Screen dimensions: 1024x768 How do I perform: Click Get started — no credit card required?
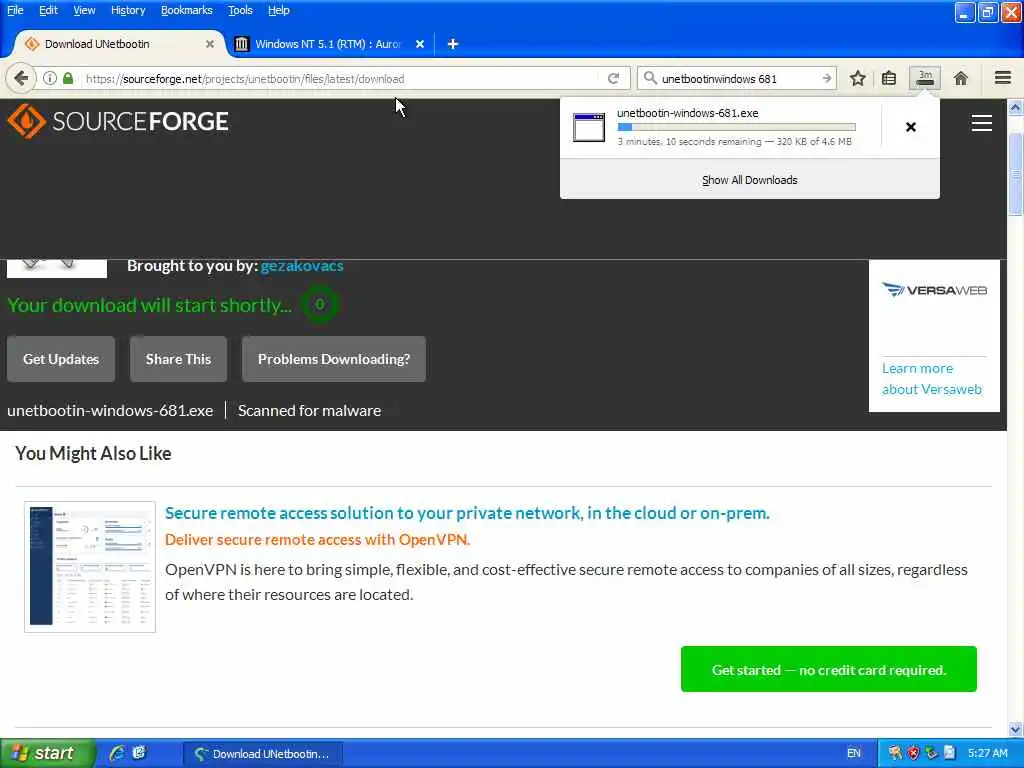click(x=829, y=669)
